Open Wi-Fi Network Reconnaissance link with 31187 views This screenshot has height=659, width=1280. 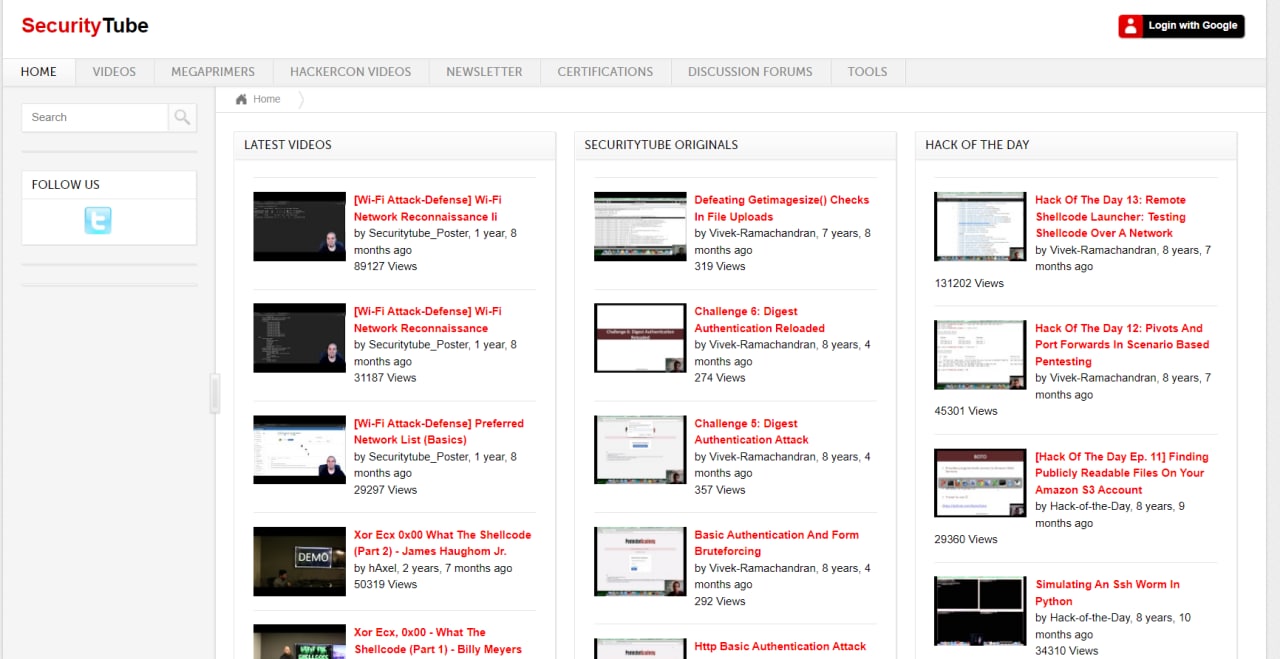(428, 320)
